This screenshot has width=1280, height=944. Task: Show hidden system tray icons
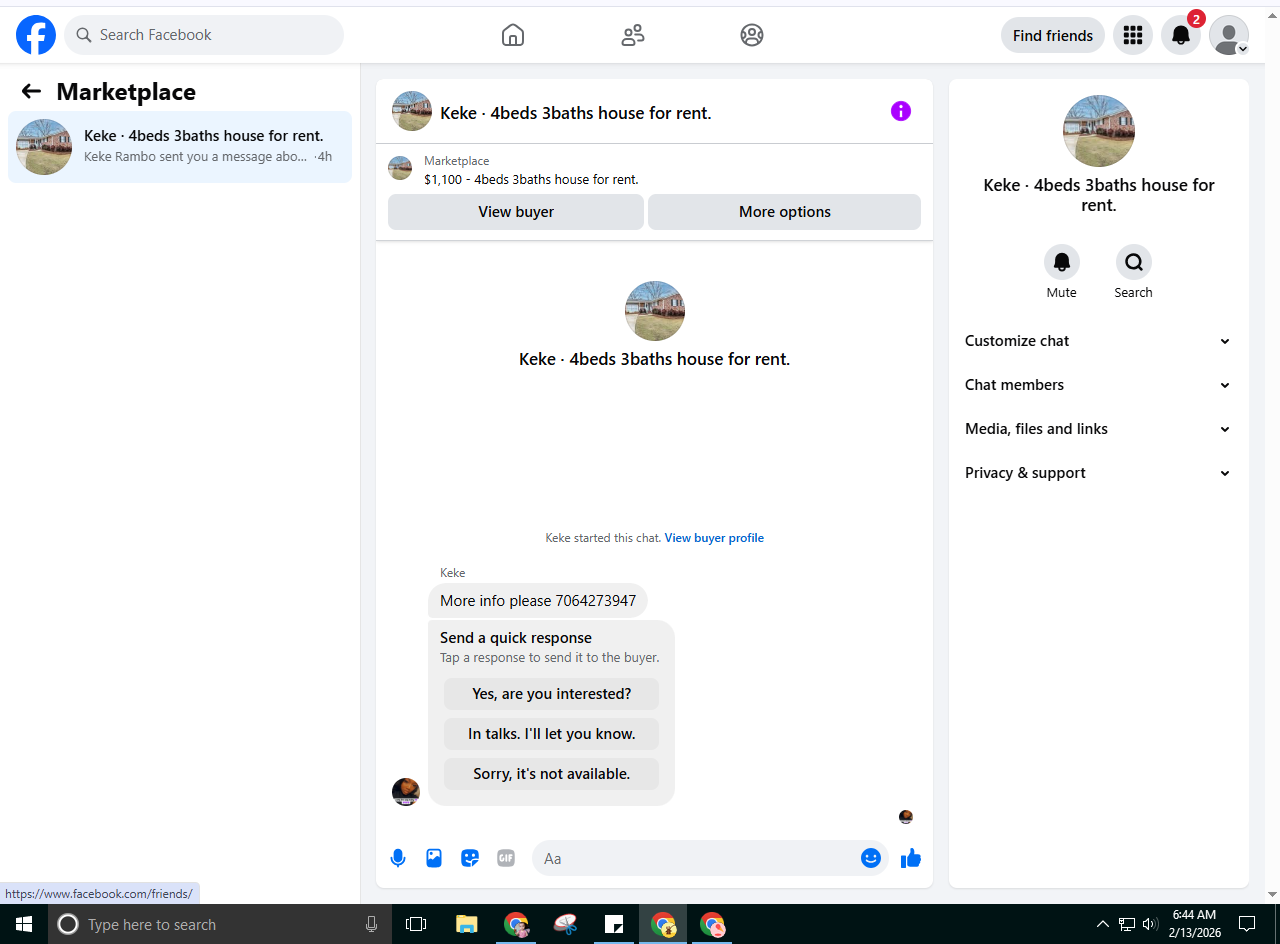pos(1102,924)
